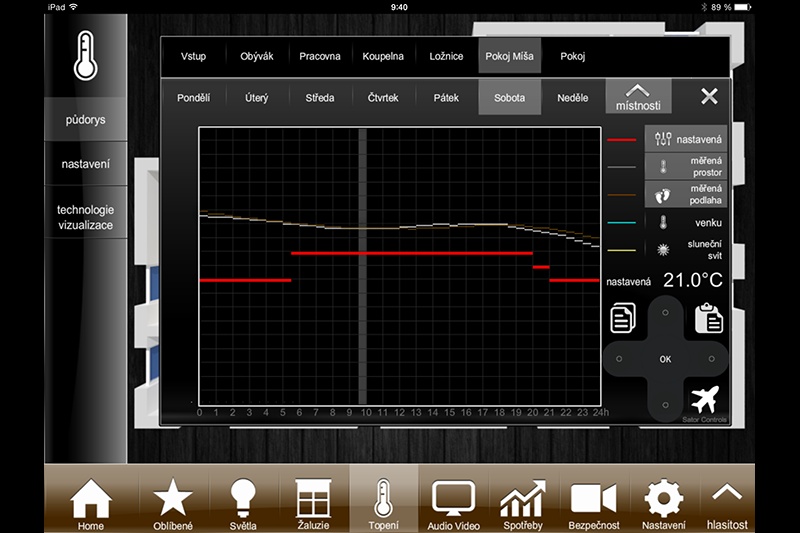The image size is (800, 533).
Task: Activate airplane vacation mode icon
Action: coord(705,399)
